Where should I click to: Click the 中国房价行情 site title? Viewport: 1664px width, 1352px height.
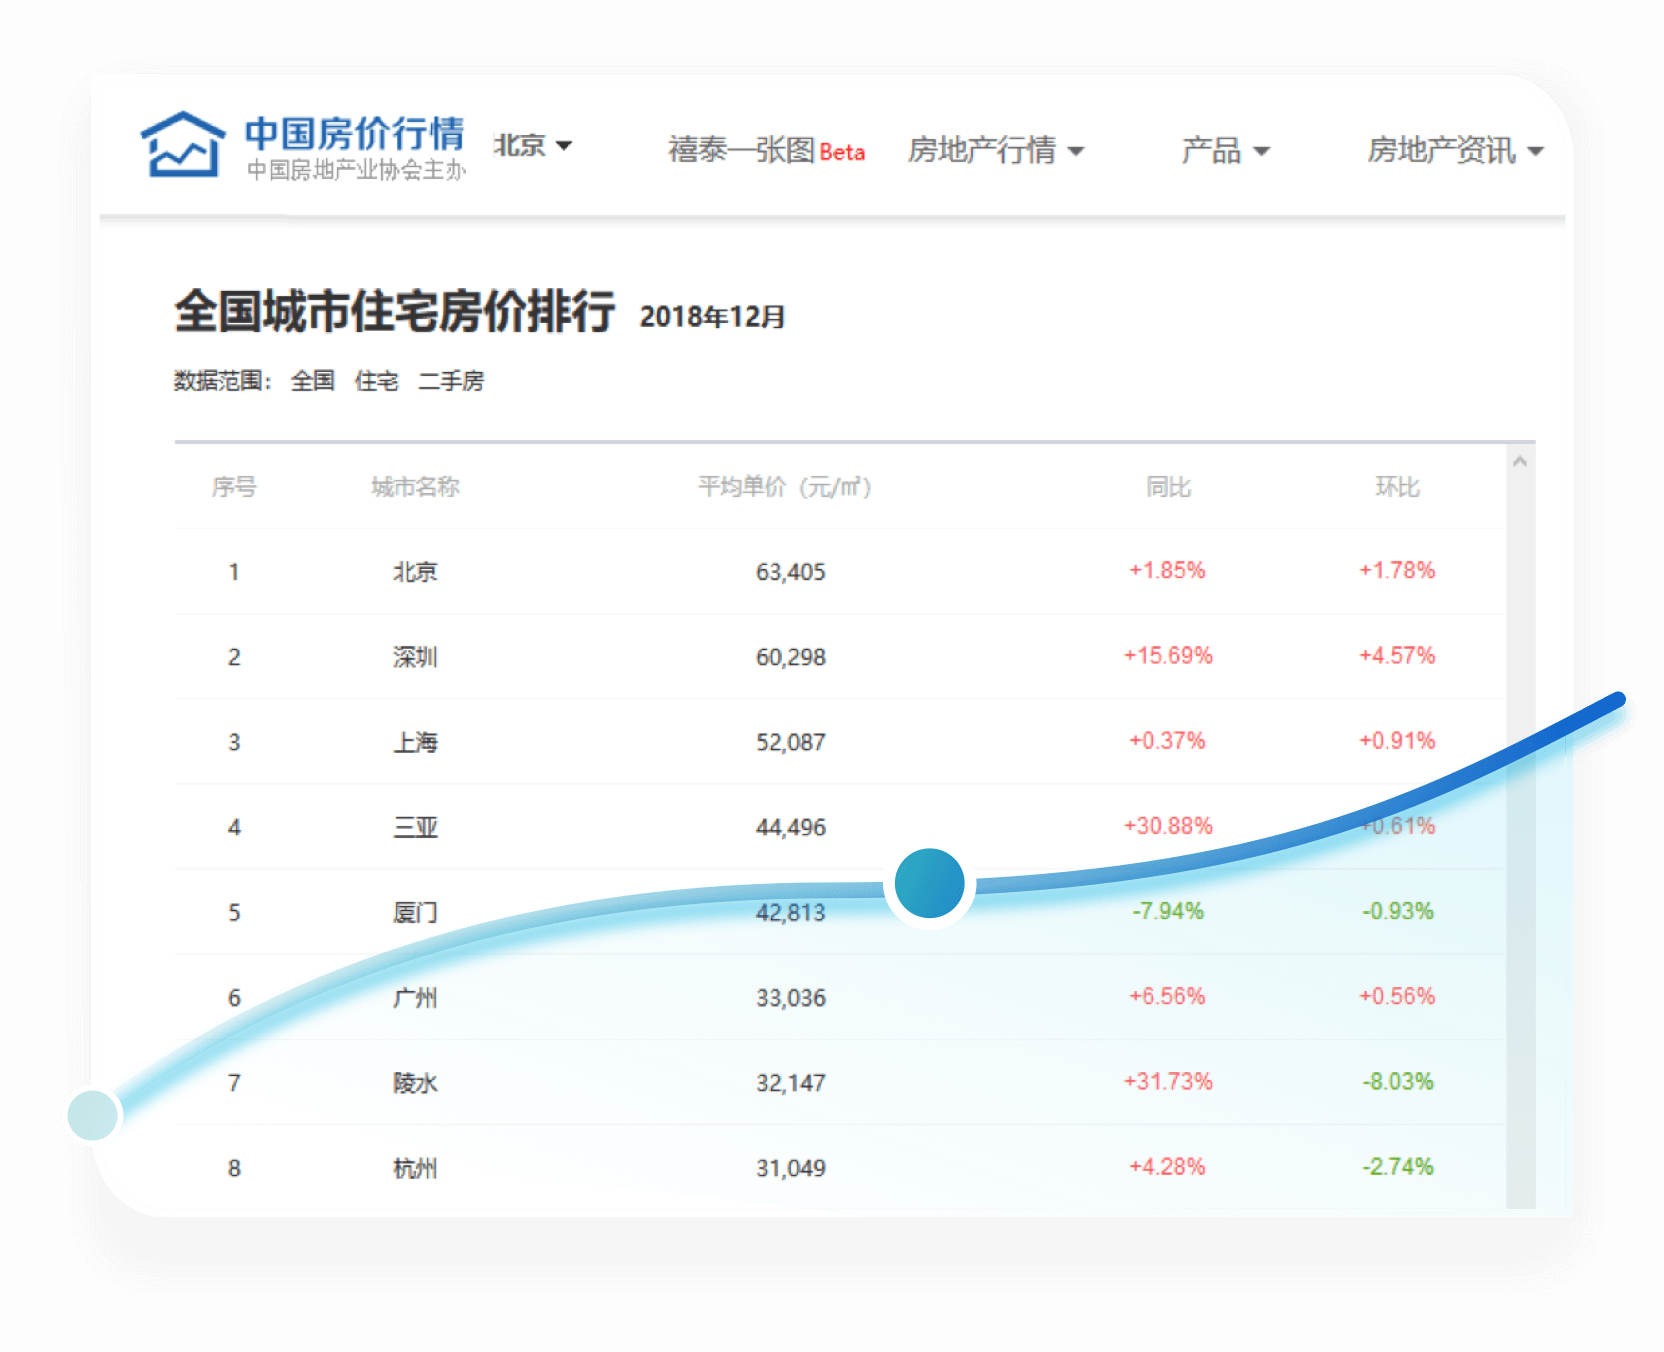coord(354,133)
